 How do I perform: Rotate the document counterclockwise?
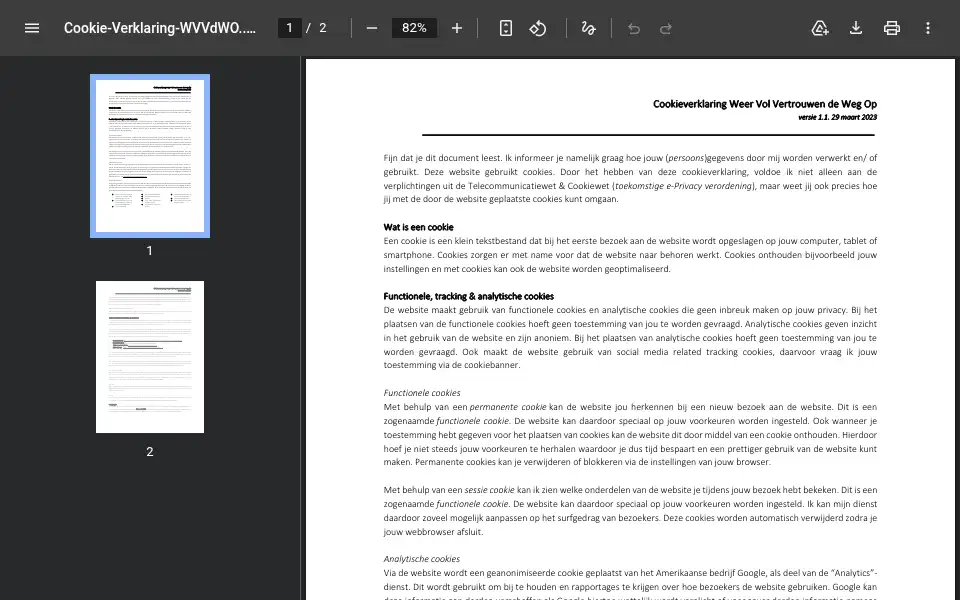(x=538, y=28)
